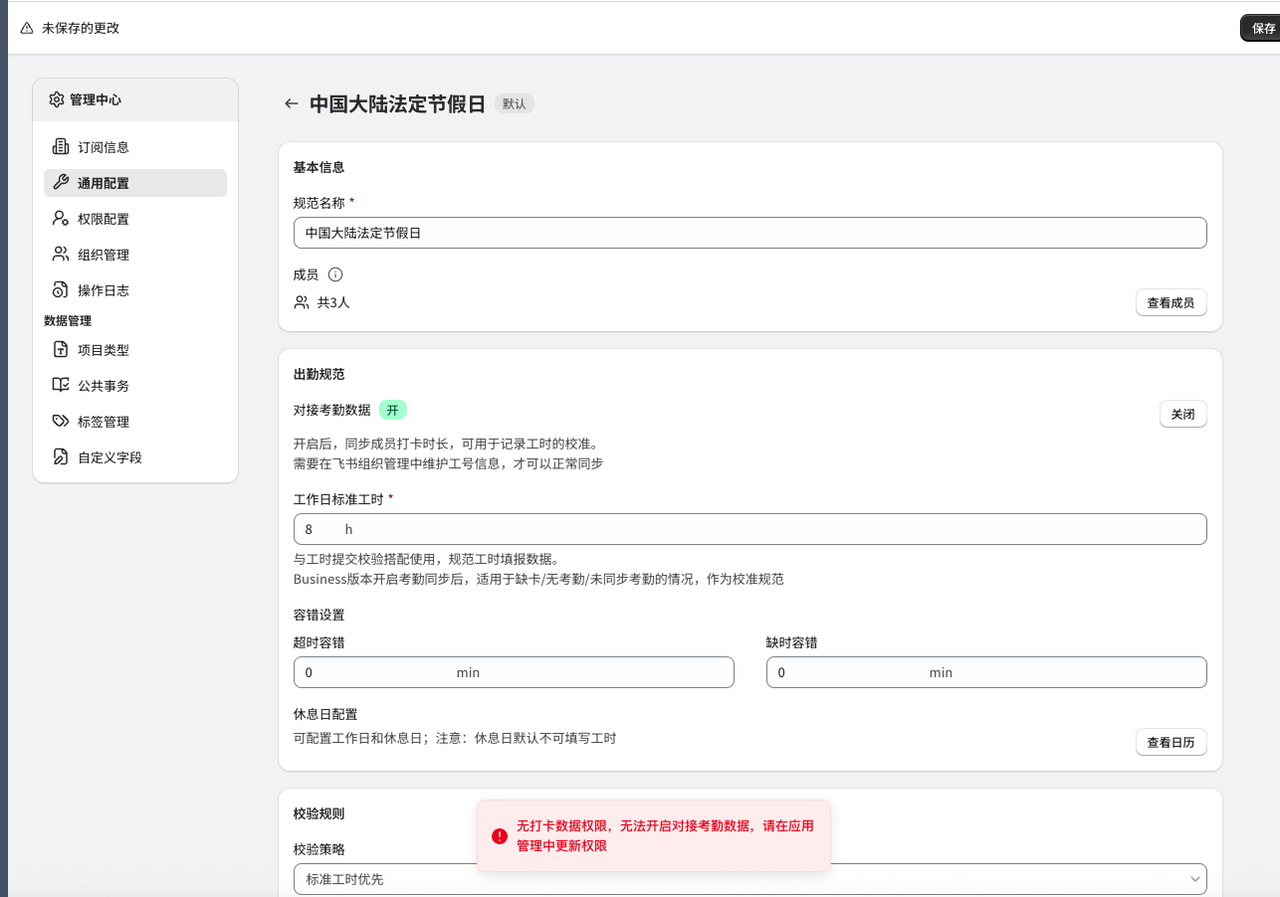Screen dimensions: 1280x897
Task: Expand 标准工时优先 selection list
Action: tap(749, 879)
